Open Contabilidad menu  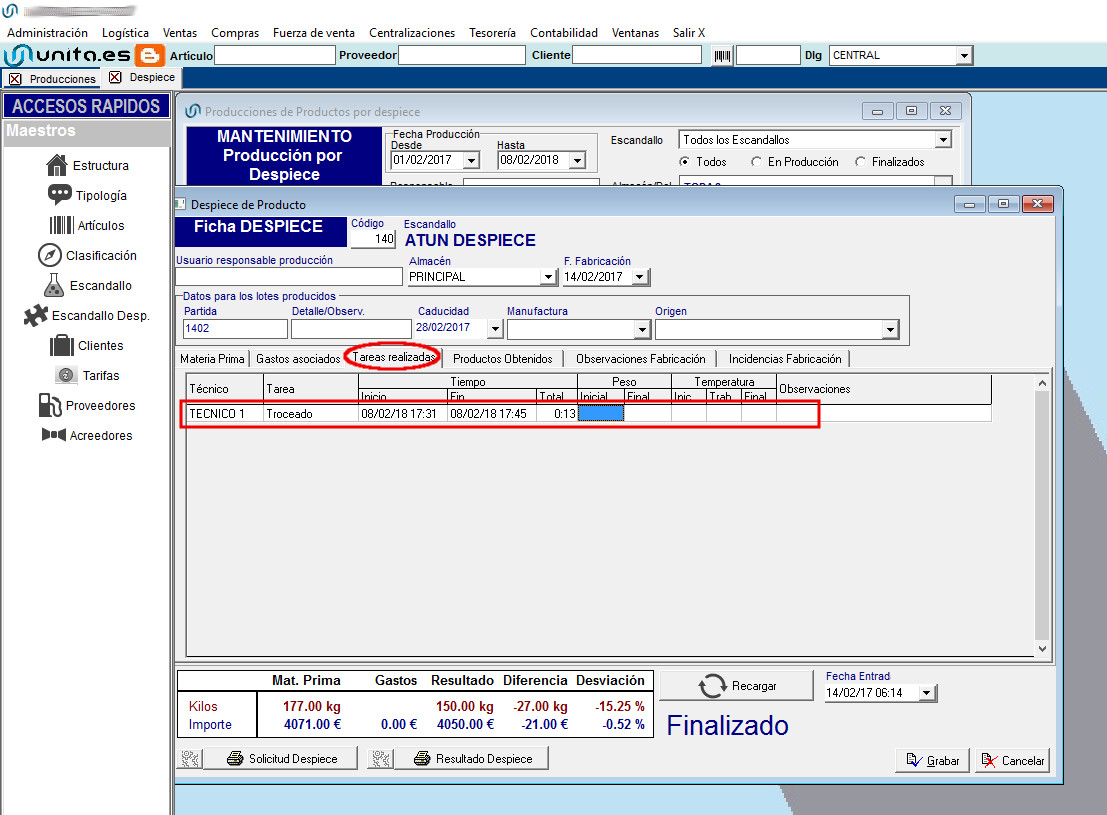[x=564, y=32]
